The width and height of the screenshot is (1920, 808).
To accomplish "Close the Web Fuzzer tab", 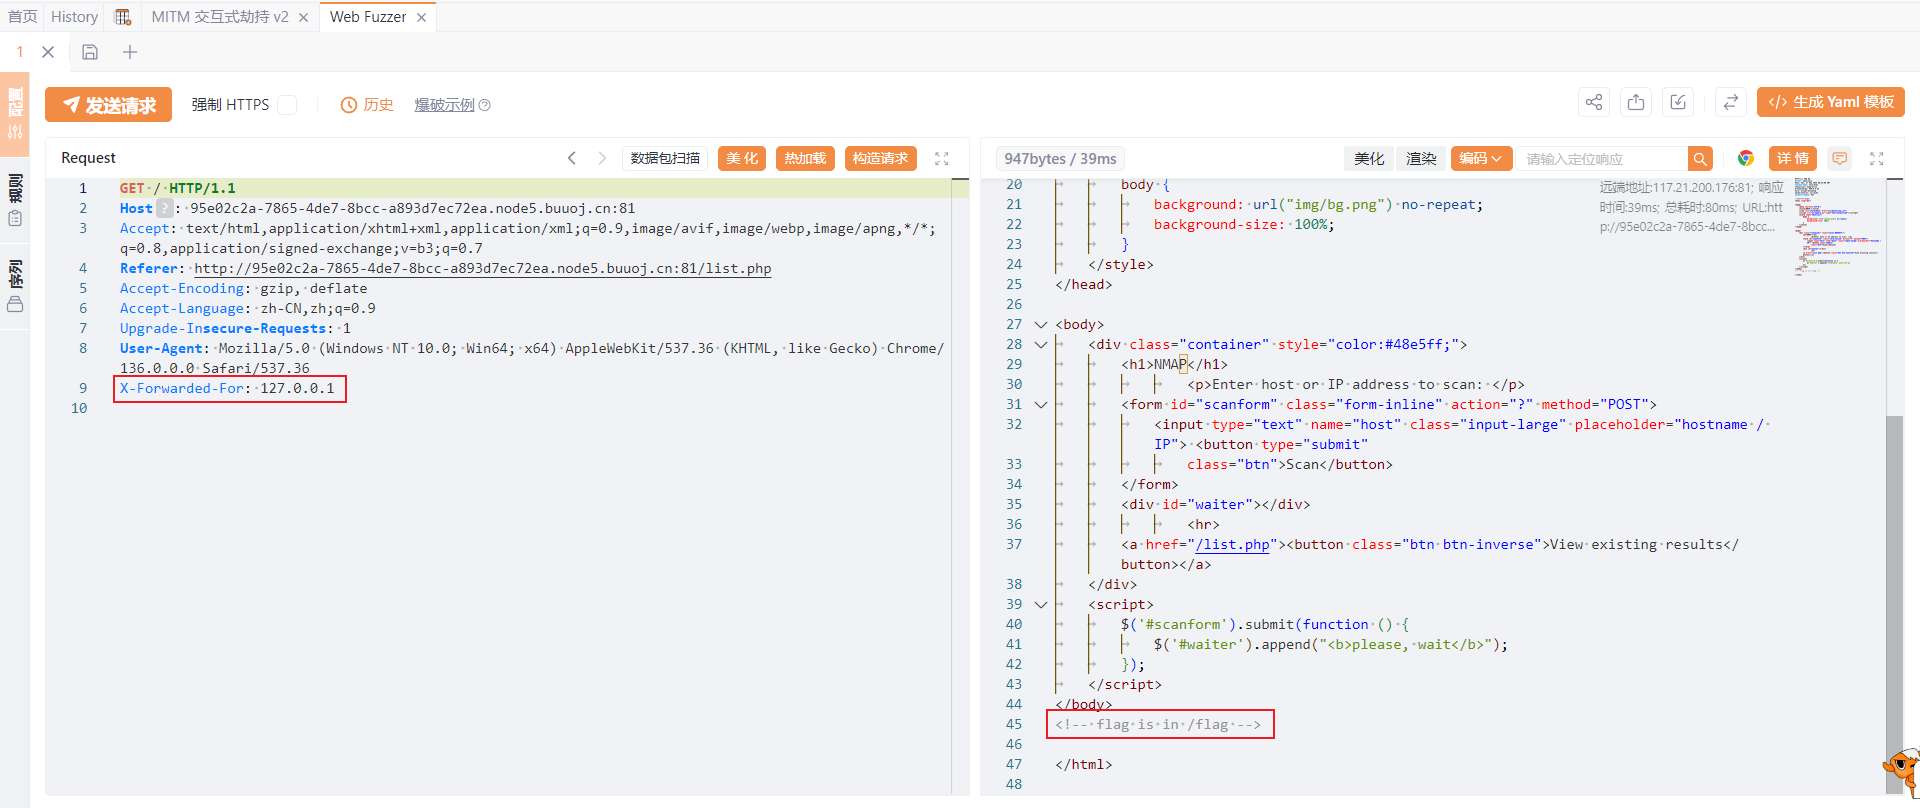I will [421, 17].
